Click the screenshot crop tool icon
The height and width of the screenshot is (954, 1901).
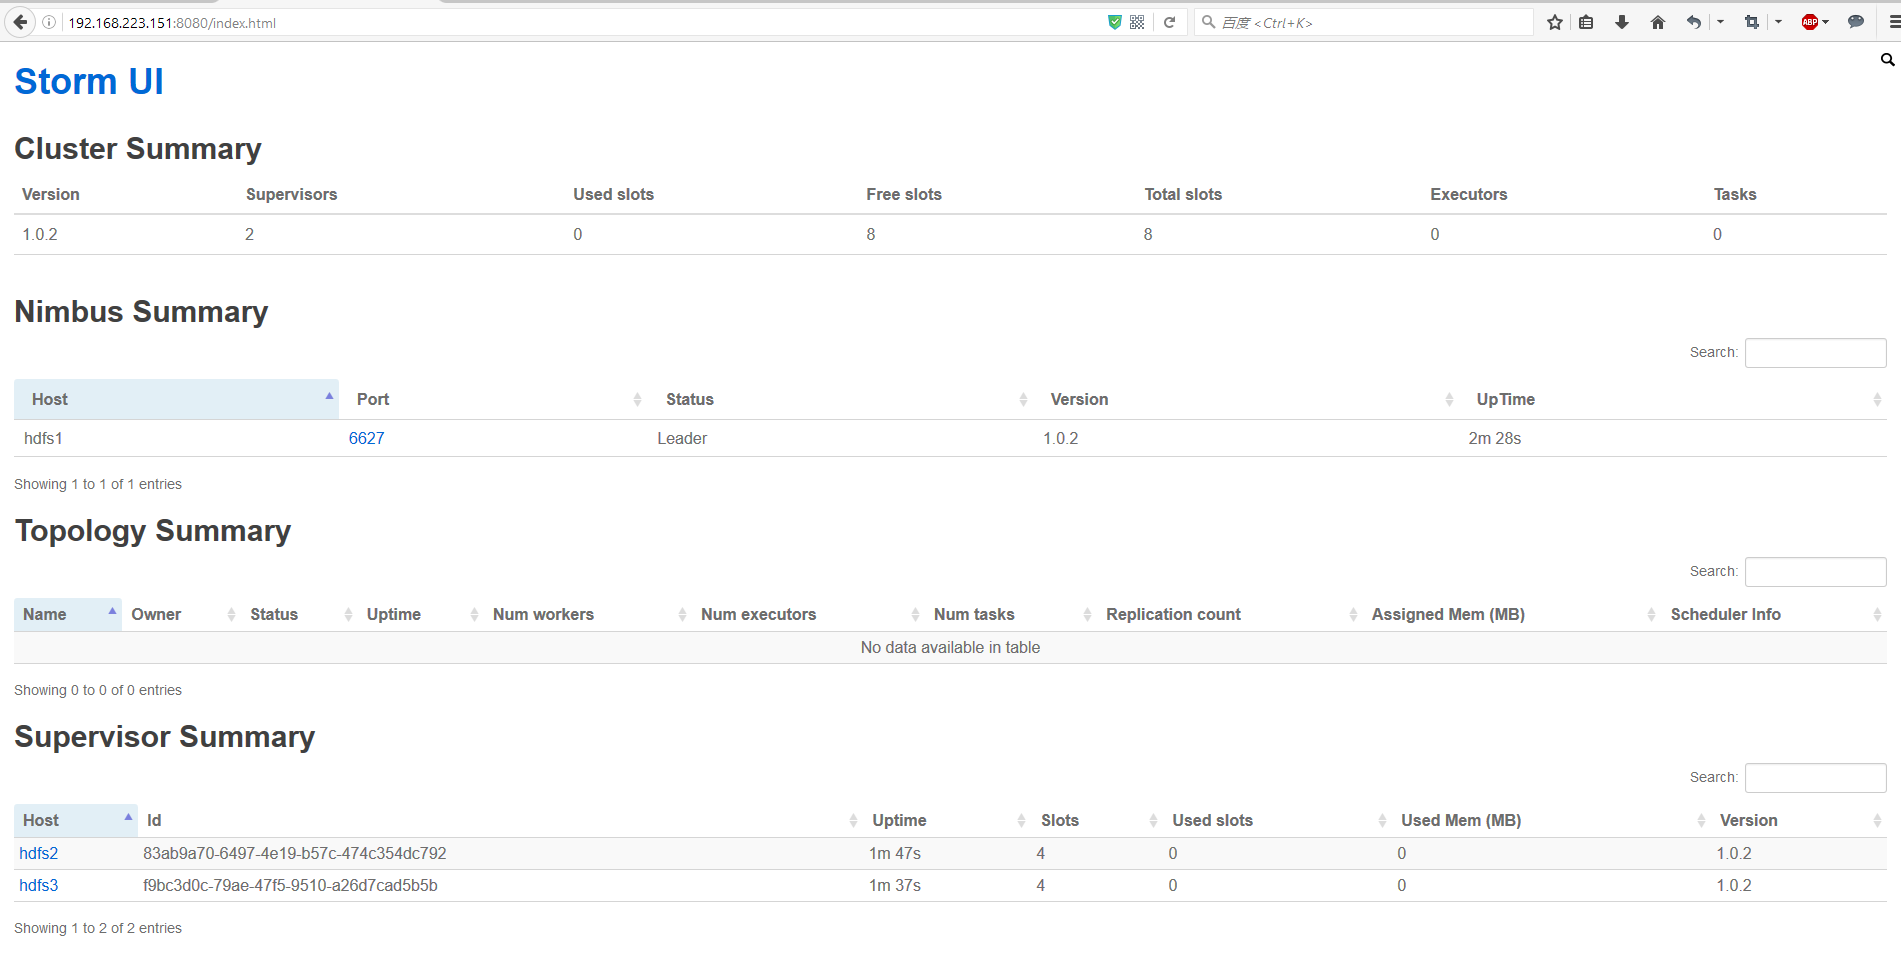click(1752, 22)
